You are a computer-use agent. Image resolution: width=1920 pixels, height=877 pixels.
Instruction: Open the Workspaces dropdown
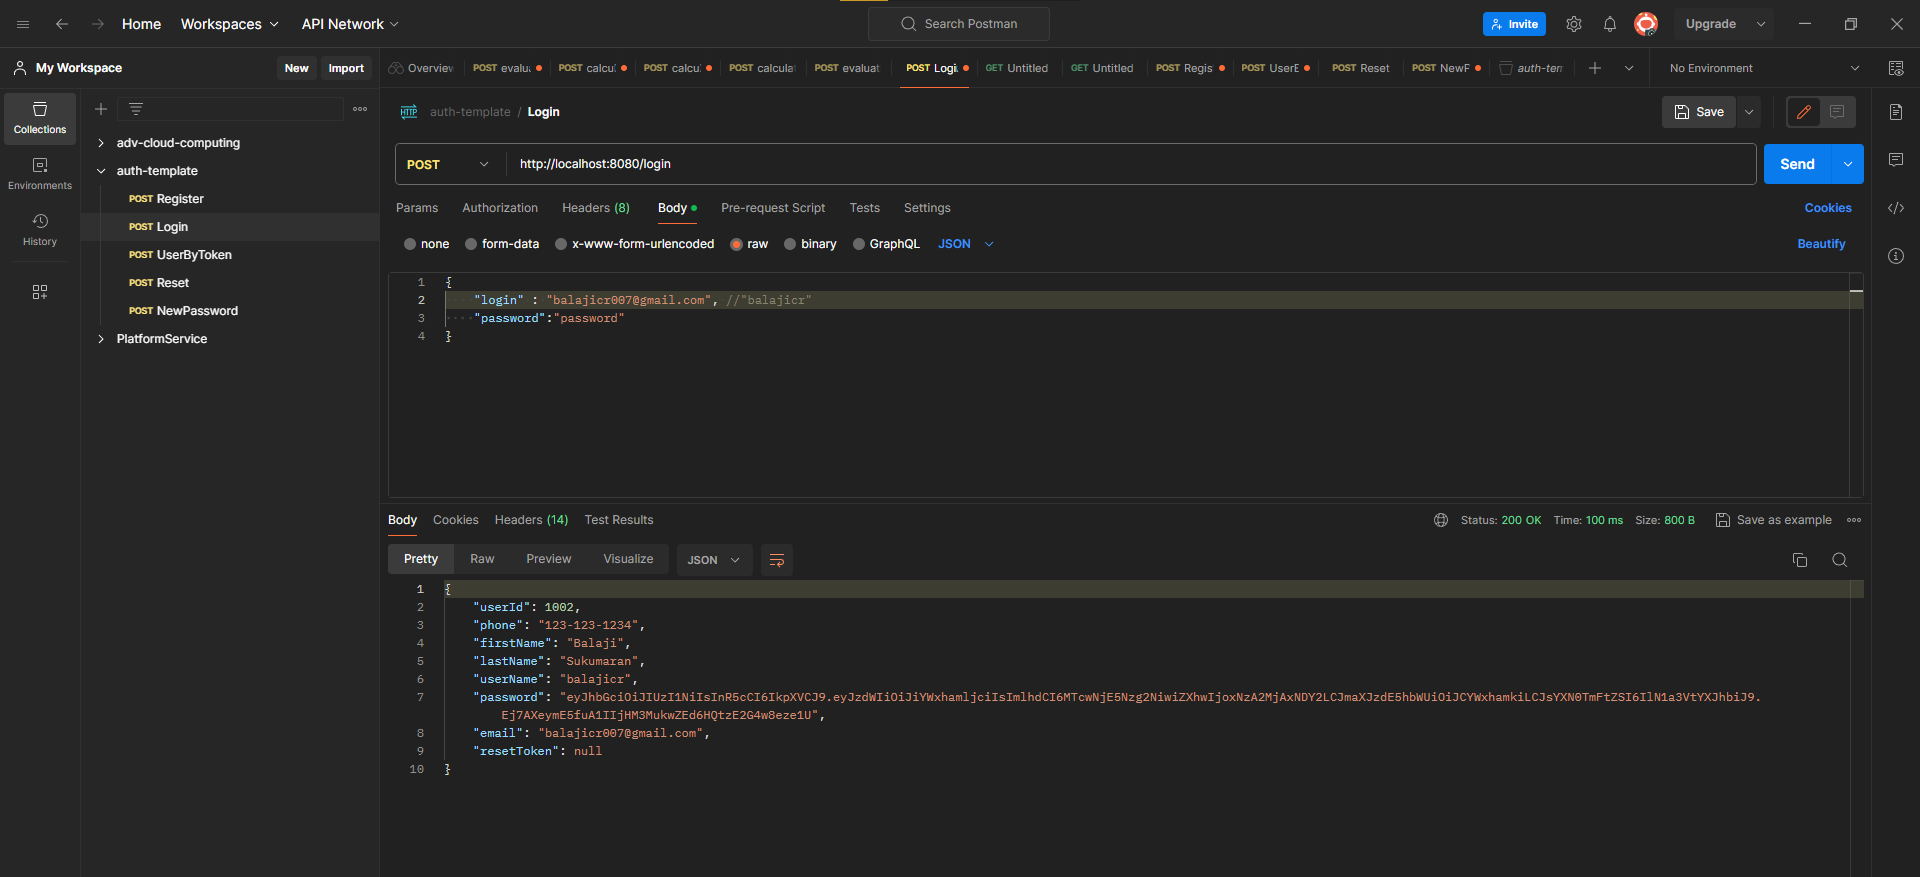[x=230, y=24]
